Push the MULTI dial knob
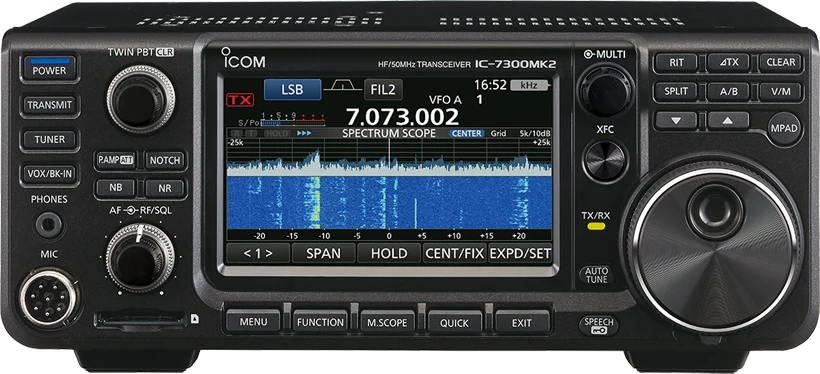 (606, 90)
